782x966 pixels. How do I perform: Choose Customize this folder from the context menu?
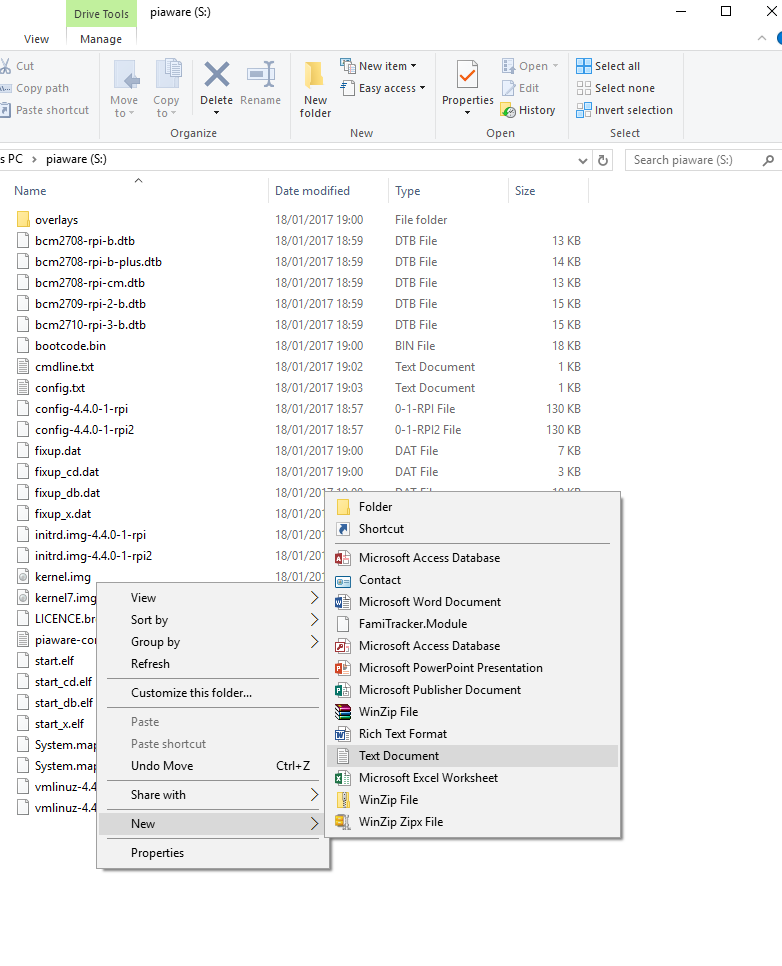tap(191, 693)
